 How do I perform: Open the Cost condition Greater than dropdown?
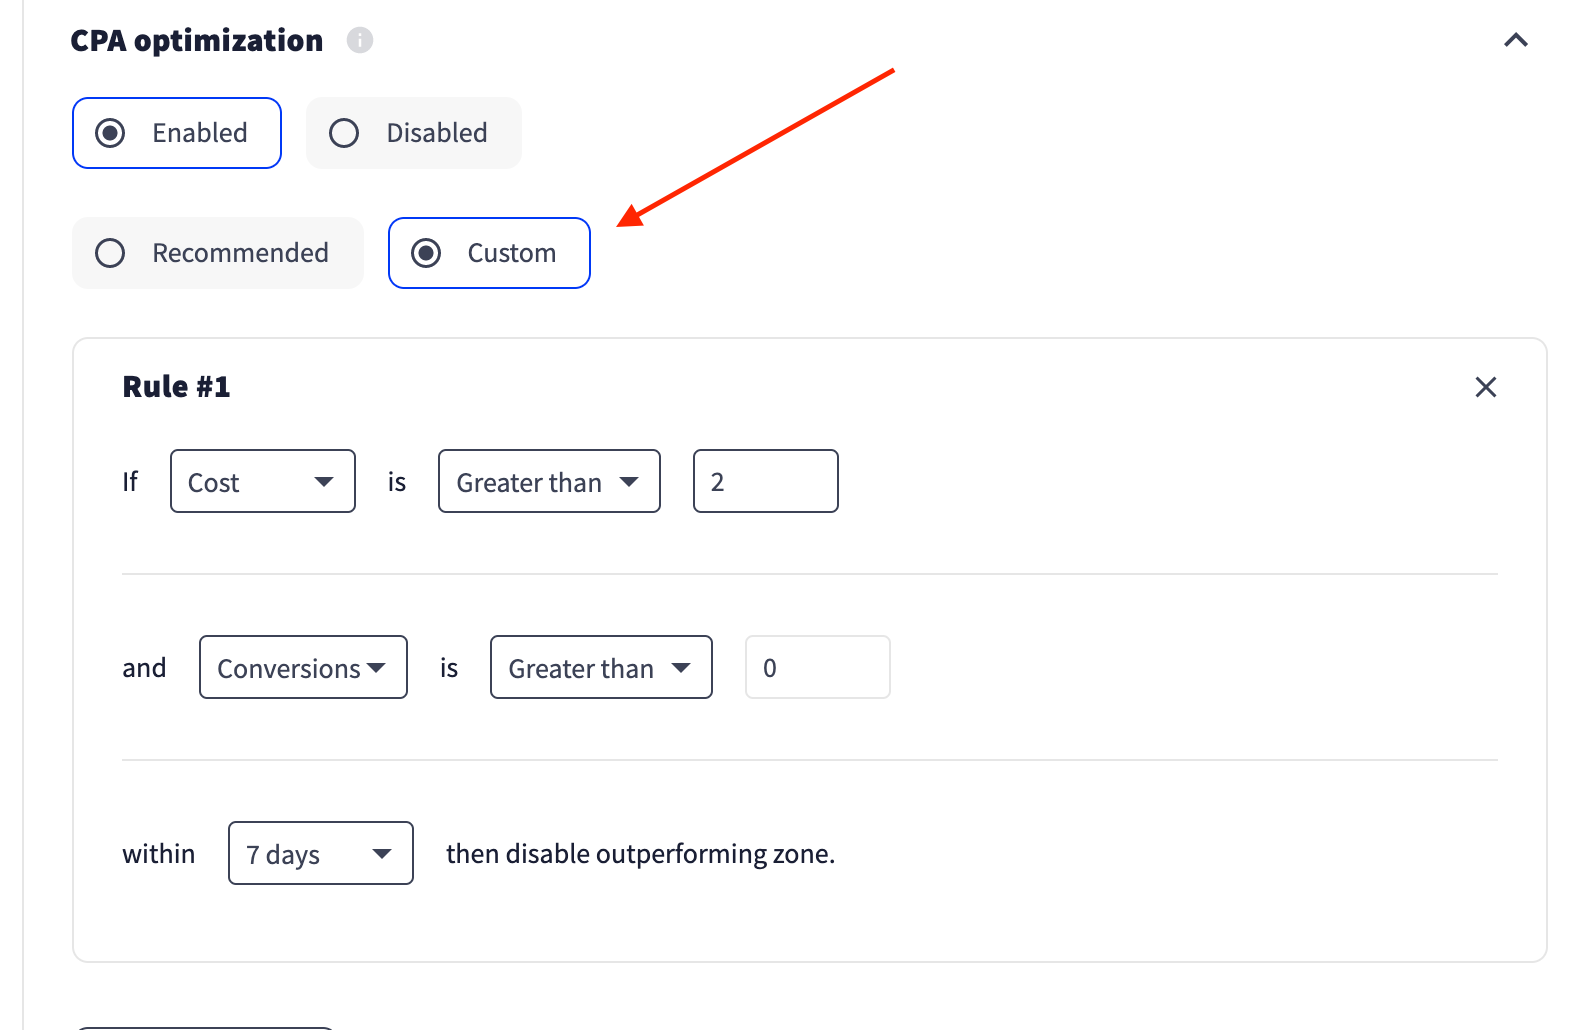pyautogui.click(x=549, y=481)
